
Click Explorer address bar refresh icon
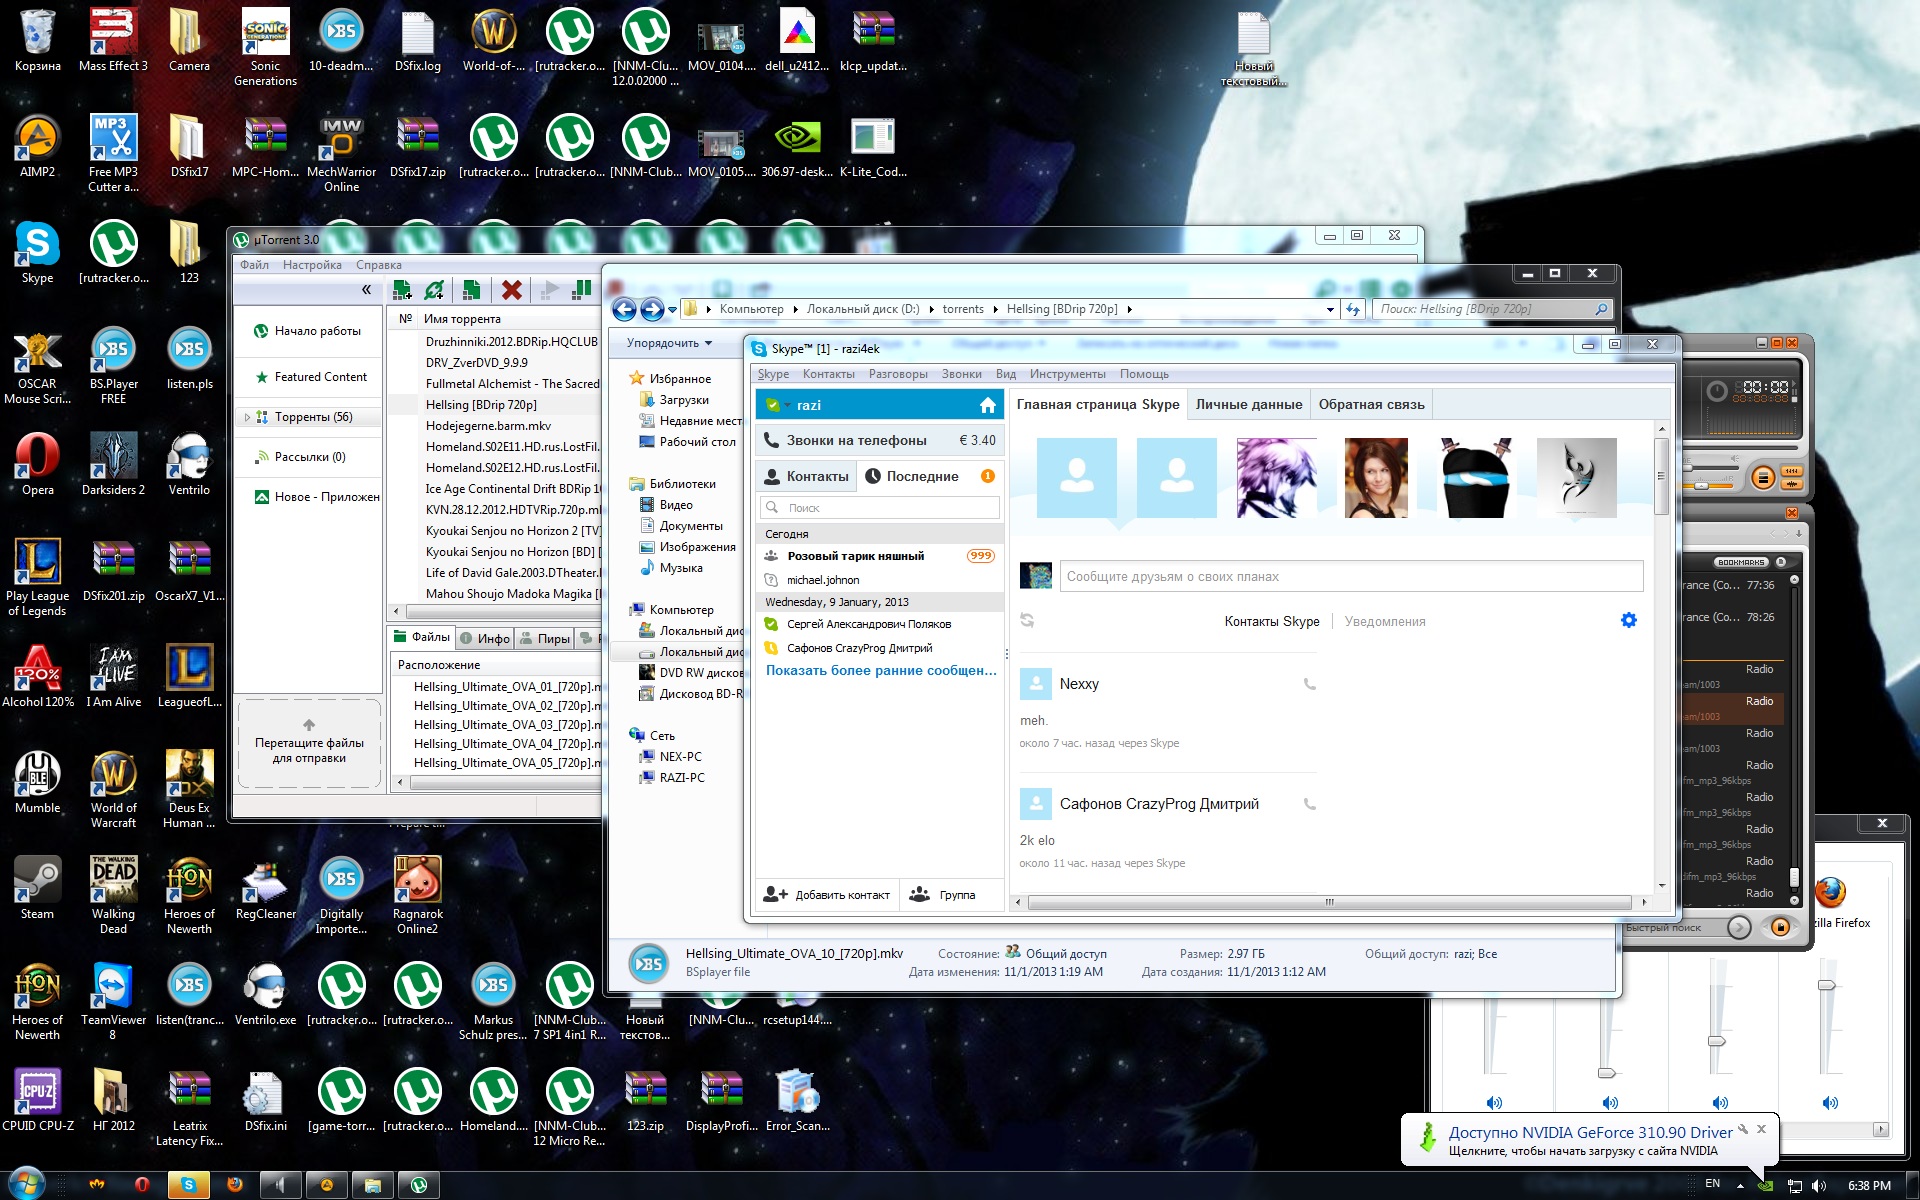click(x=1353, y=309)
